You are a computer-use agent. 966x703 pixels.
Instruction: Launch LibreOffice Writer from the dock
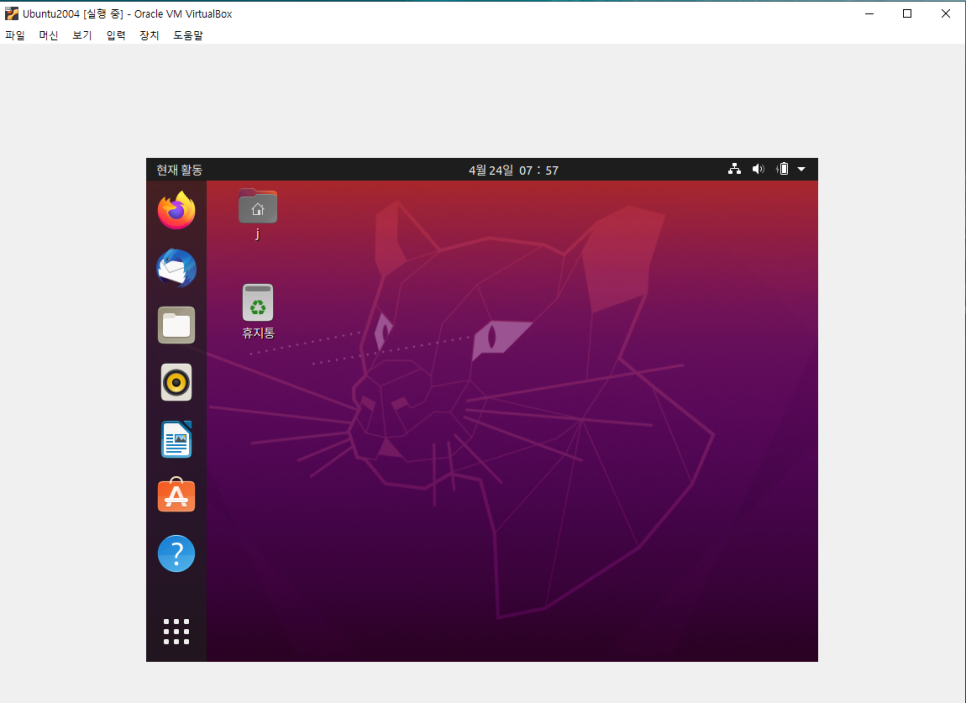click(x=176, y=439)
